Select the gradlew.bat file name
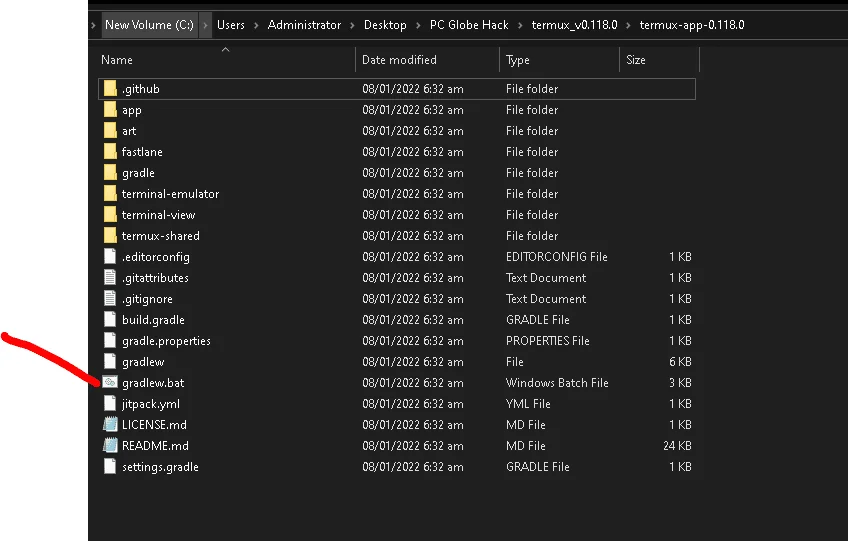 click(153, 383)
